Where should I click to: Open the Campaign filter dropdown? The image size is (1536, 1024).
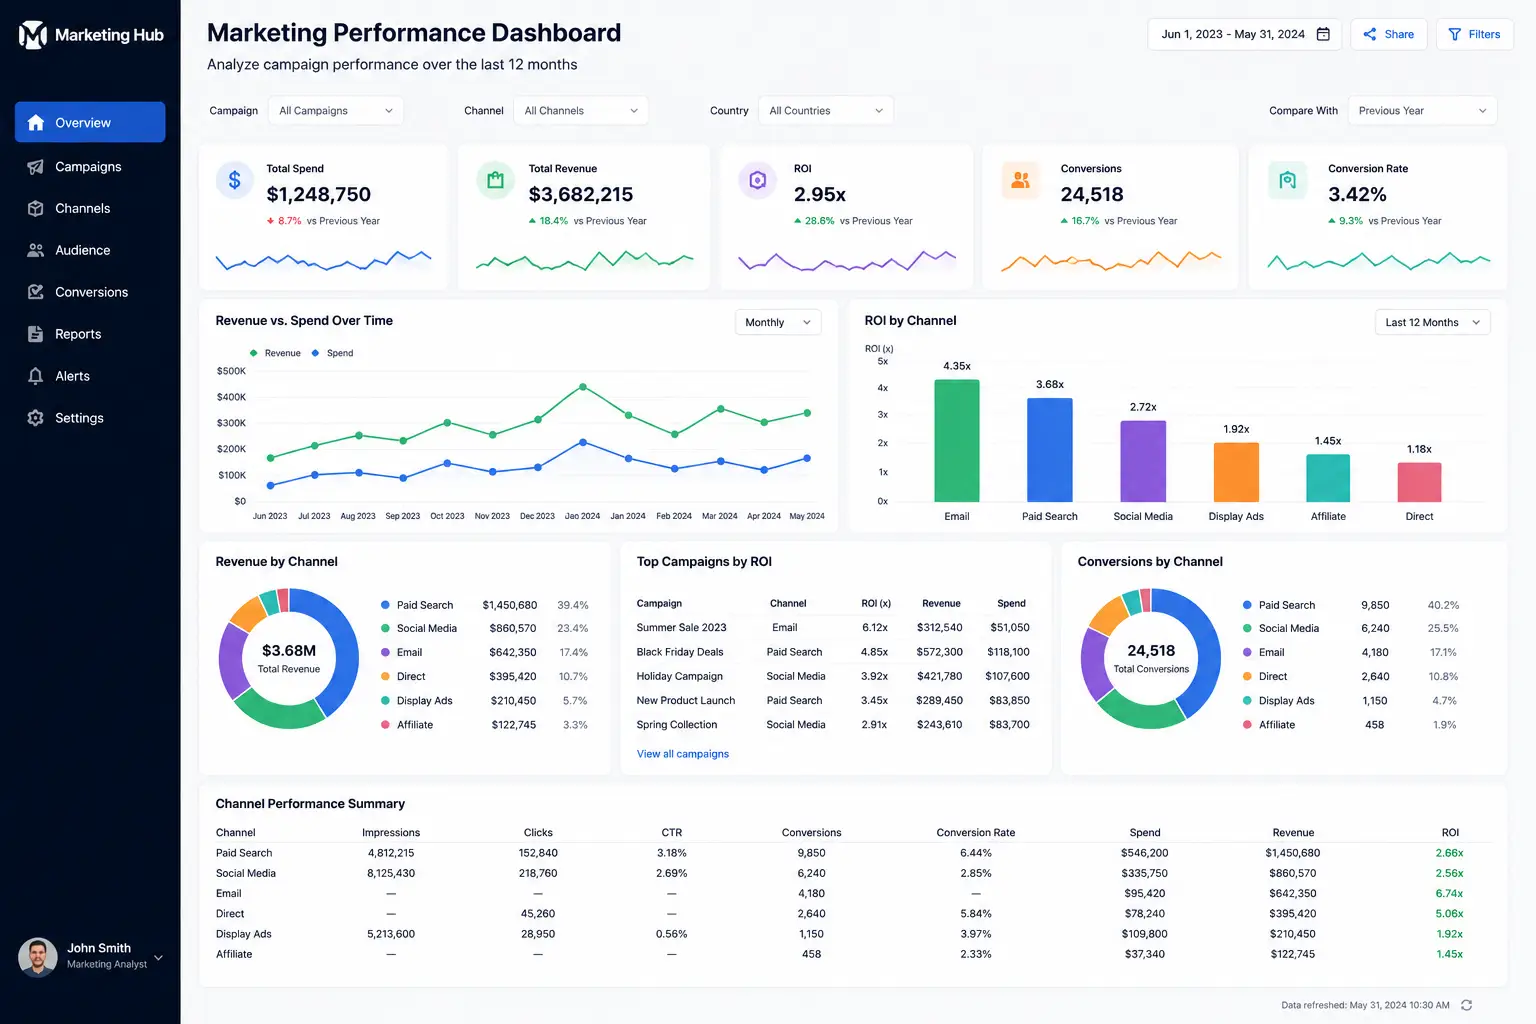coord(336,111)
